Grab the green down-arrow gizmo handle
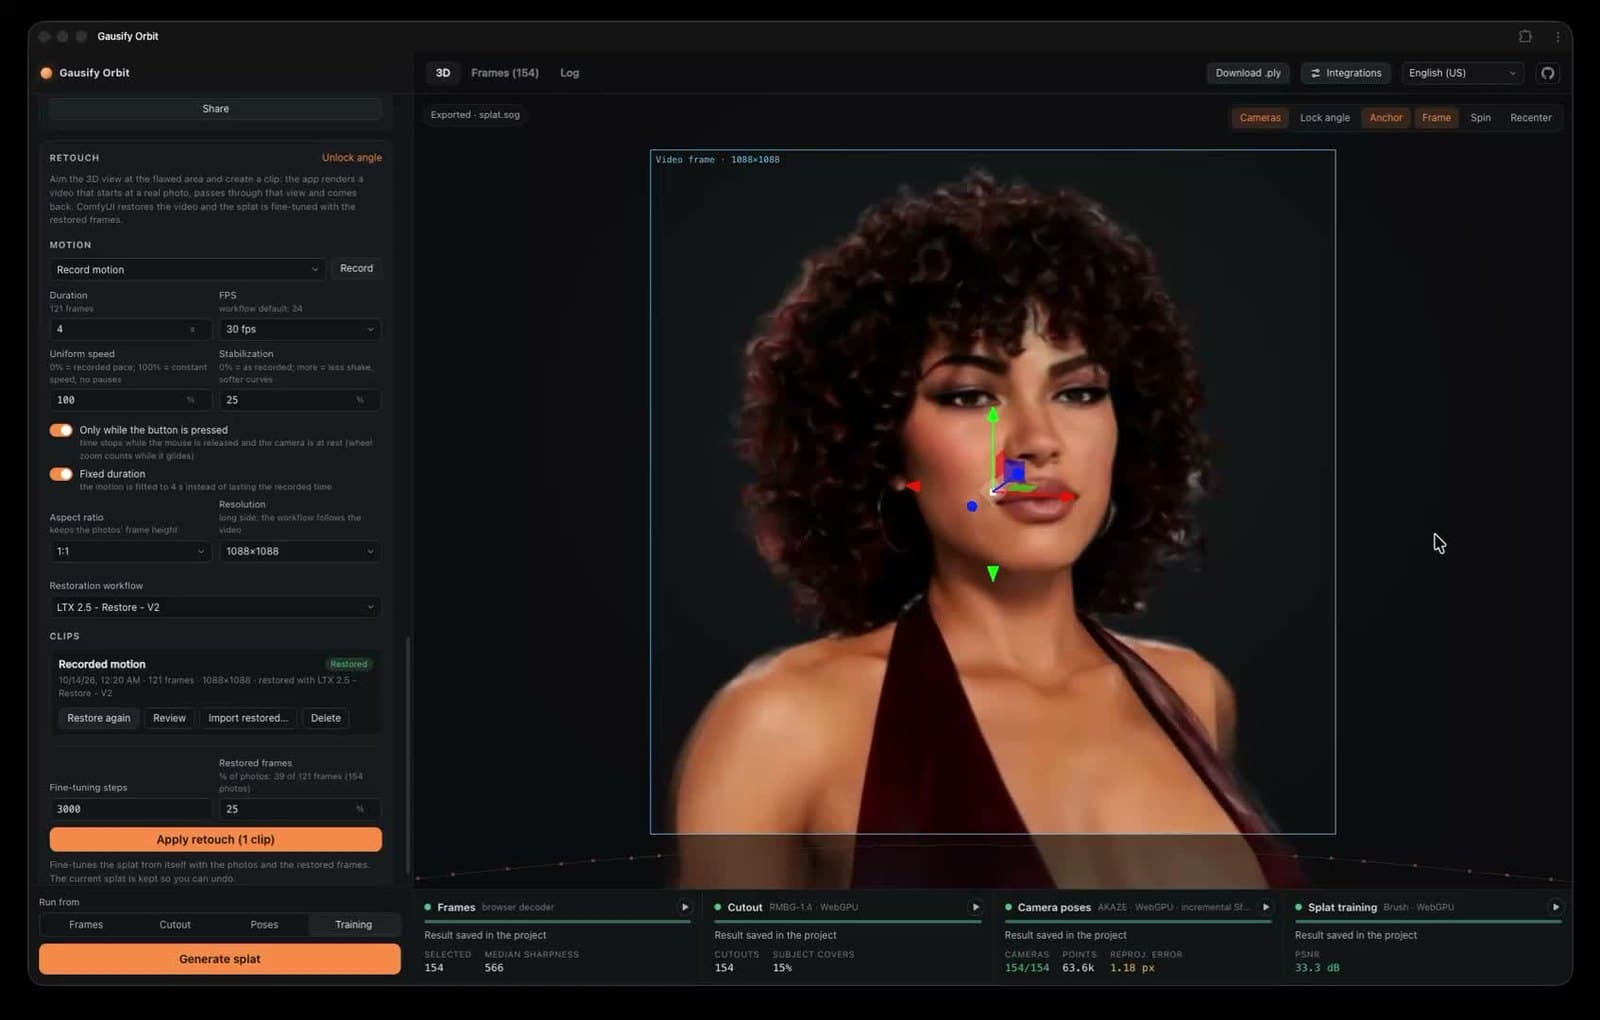This screenshot has width=1600, height=1020. click(x=993, y=573)
